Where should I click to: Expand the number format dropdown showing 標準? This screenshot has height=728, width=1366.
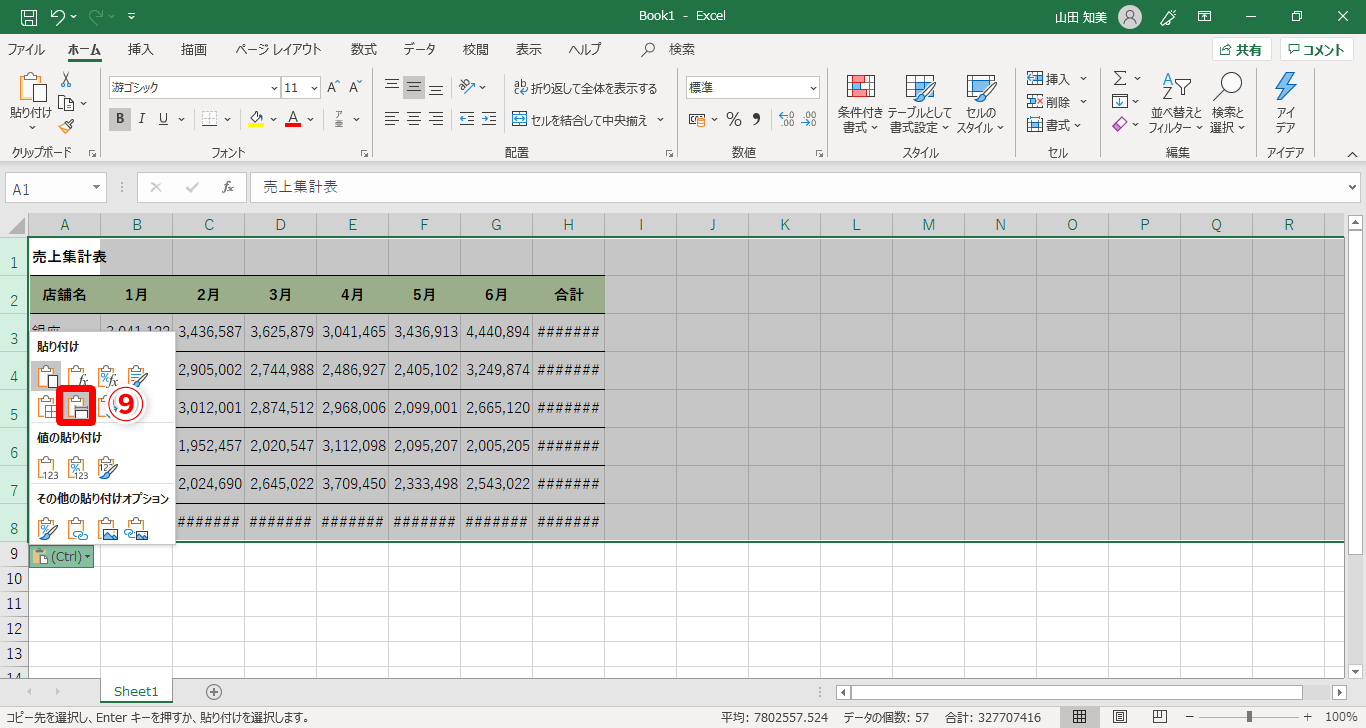point(812,88)
